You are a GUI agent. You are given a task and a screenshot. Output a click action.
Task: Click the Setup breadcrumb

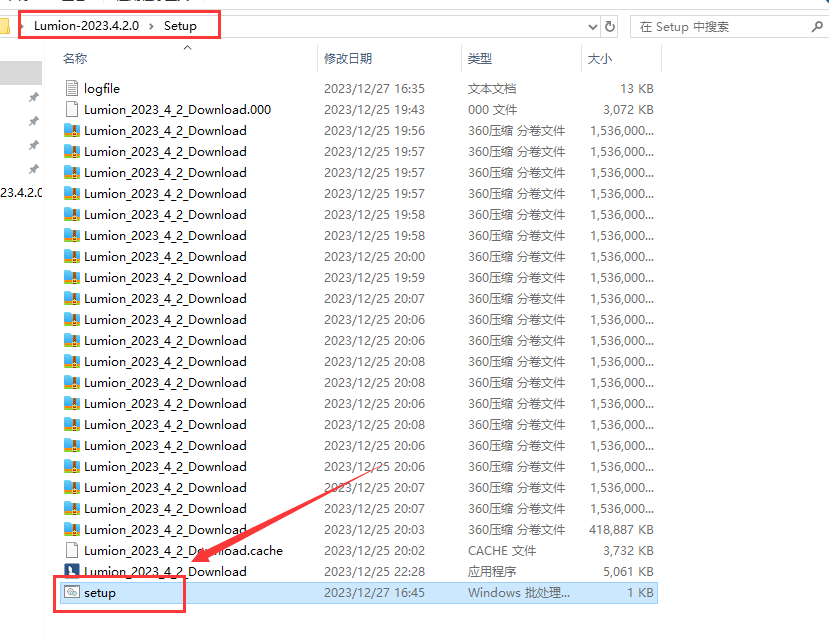tap(180, 26)
